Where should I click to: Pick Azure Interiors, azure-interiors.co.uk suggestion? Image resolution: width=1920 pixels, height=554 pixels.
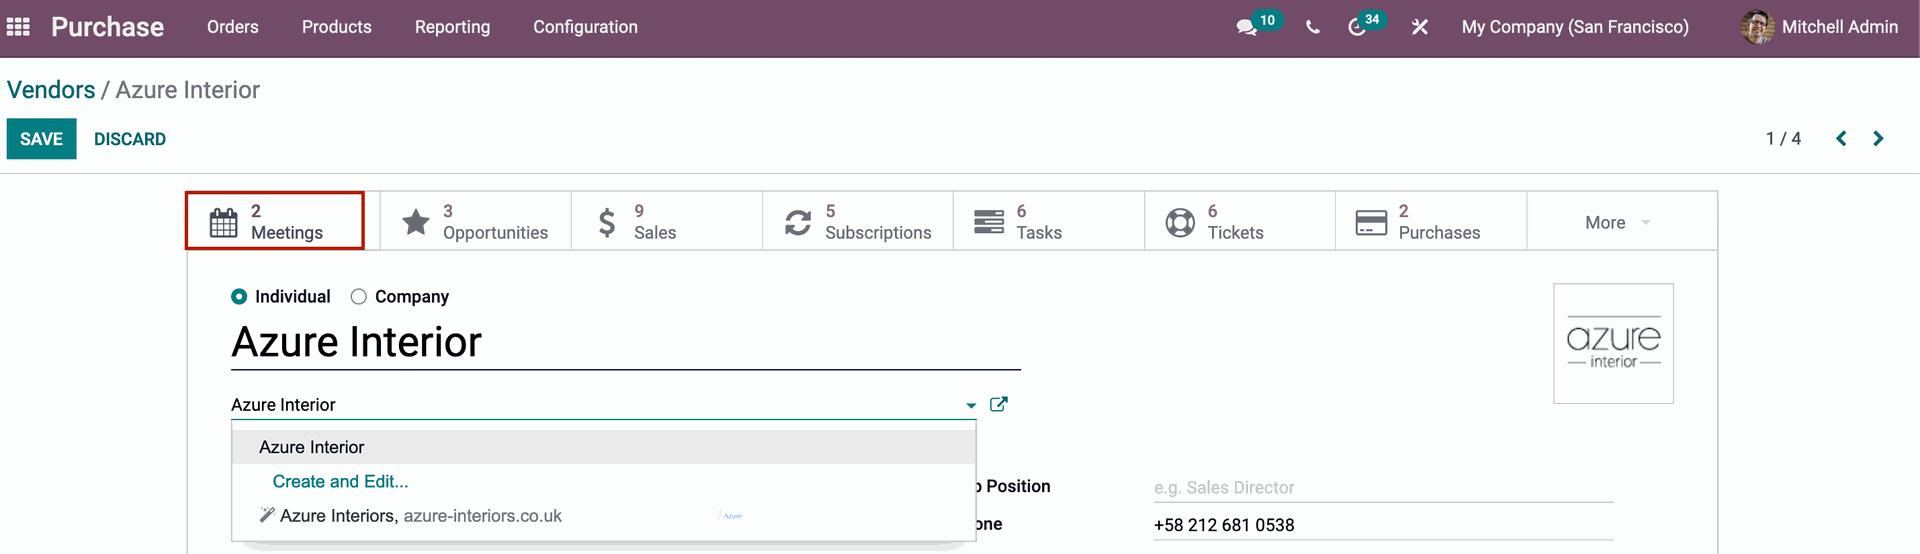point(604,516)
